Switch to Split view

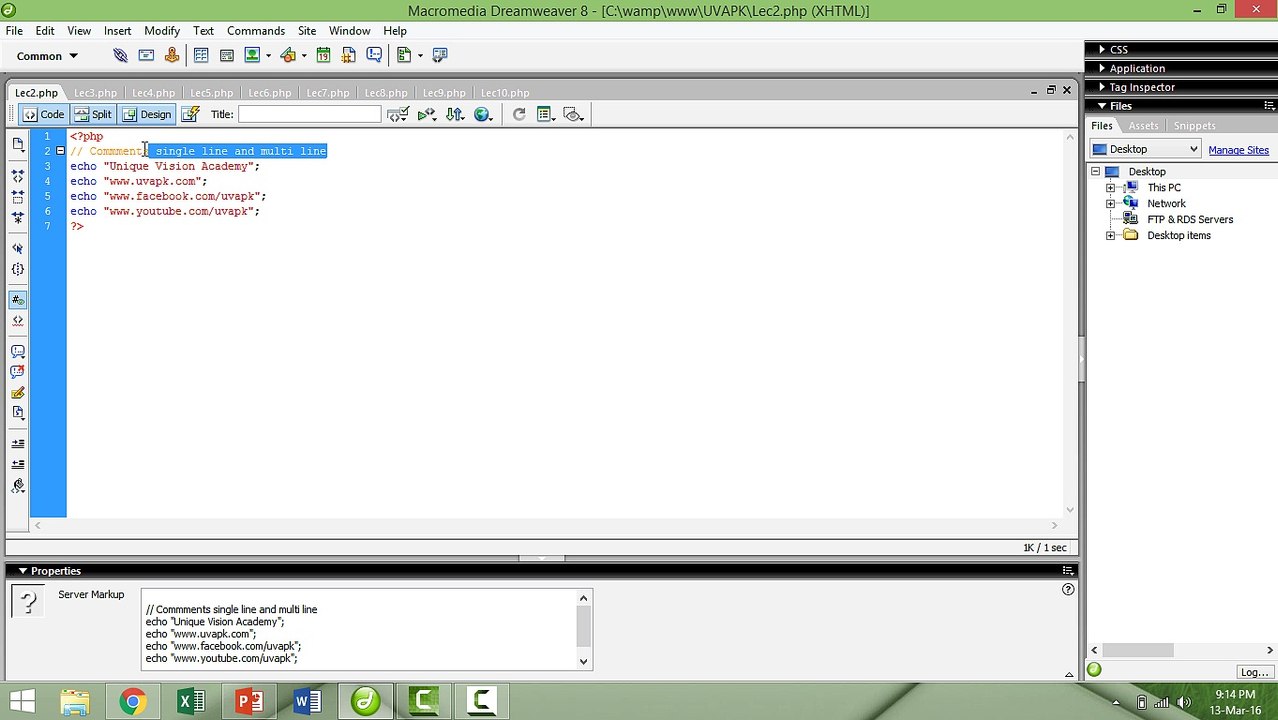pos(93,114)
